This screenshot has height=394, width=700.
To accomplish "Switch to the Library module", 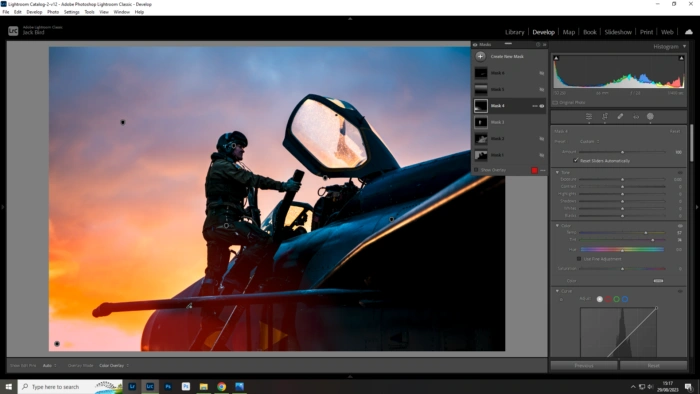I will (514, 32).
